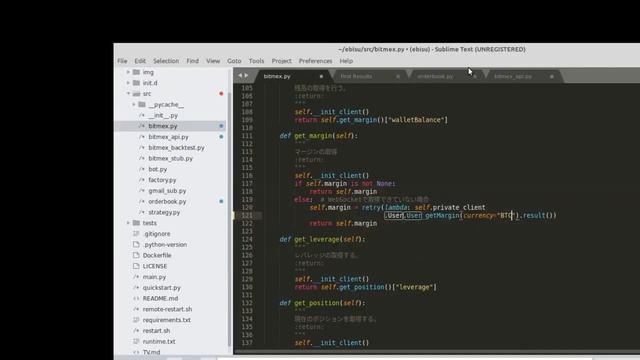Switch to the bitmex_api.py tab
Screen dimensions: 640x360
pyautogui.click(x=513, y=76)
